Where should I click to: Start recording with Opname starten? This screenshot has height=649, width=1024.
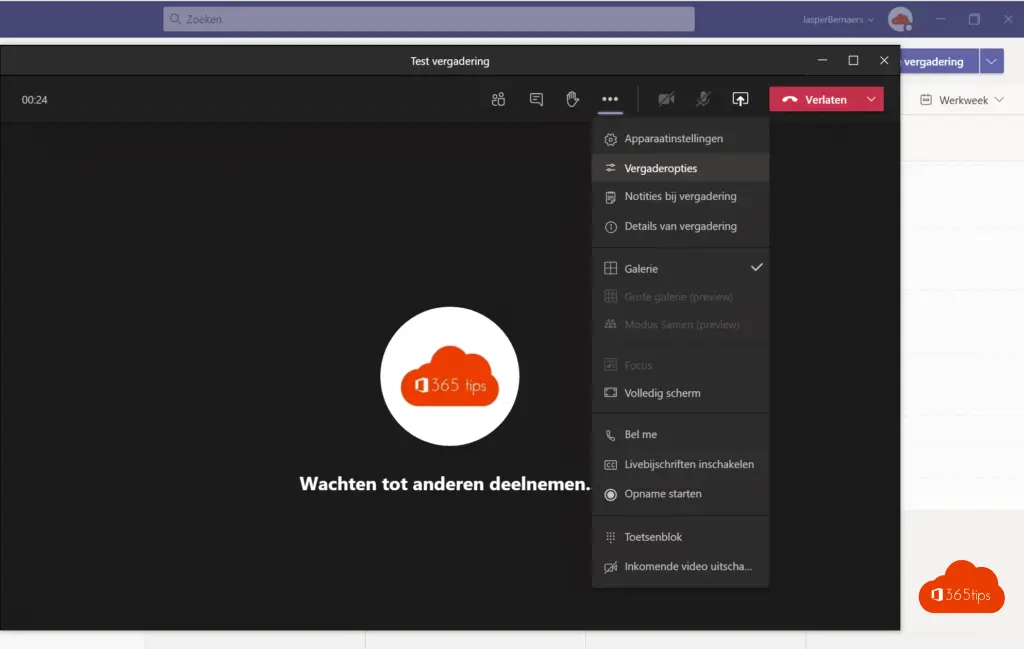pyautogui.click(x=680, y=494)
